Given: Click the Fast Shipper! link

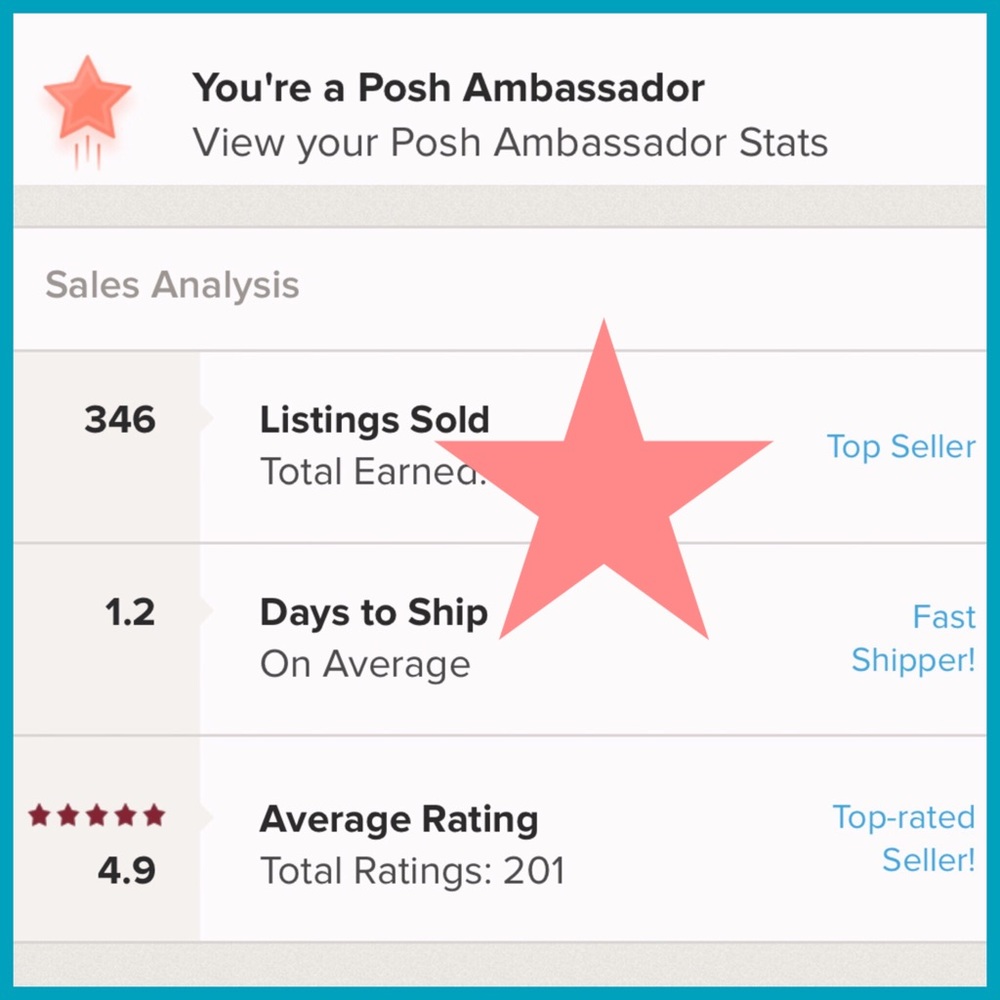Looking at the screenshot, I should pyautogui.click(x=913, y=638).
